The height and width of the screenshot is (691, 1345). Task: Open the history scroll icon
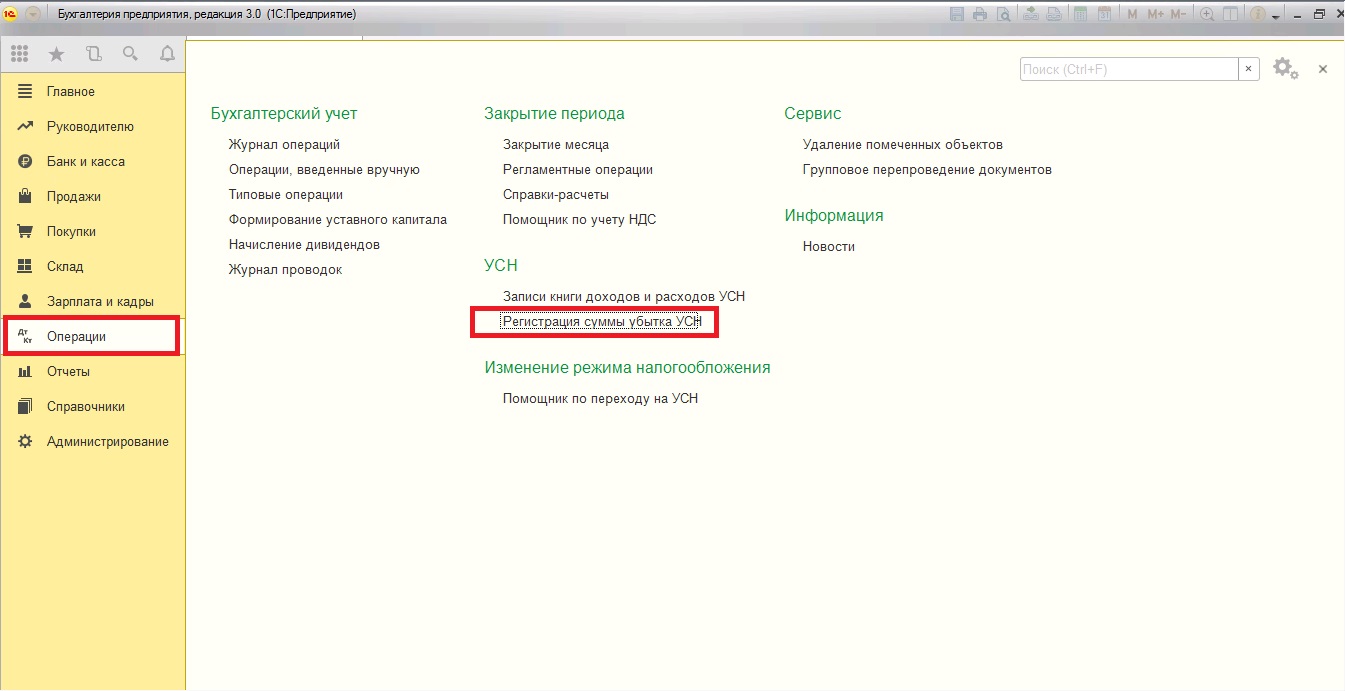pos(93,54)
